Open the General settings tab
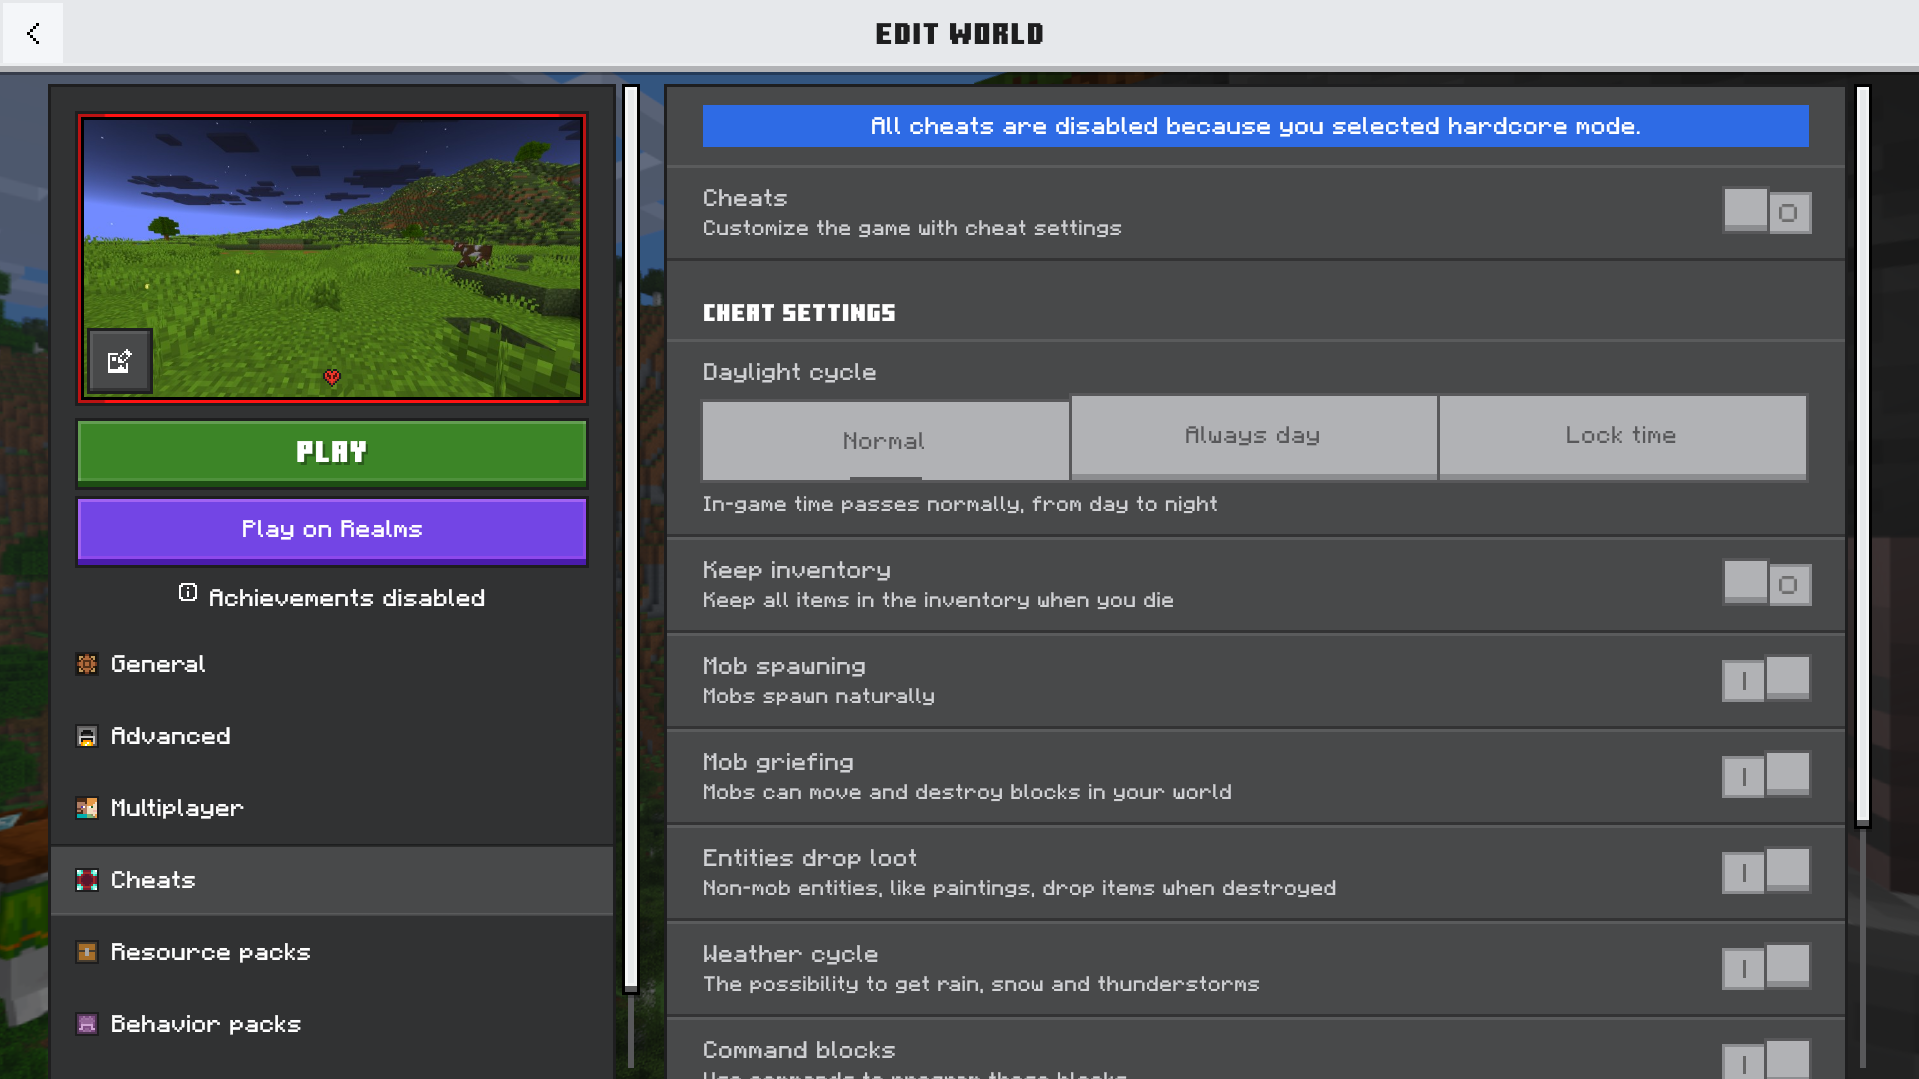 click(332, 664)
